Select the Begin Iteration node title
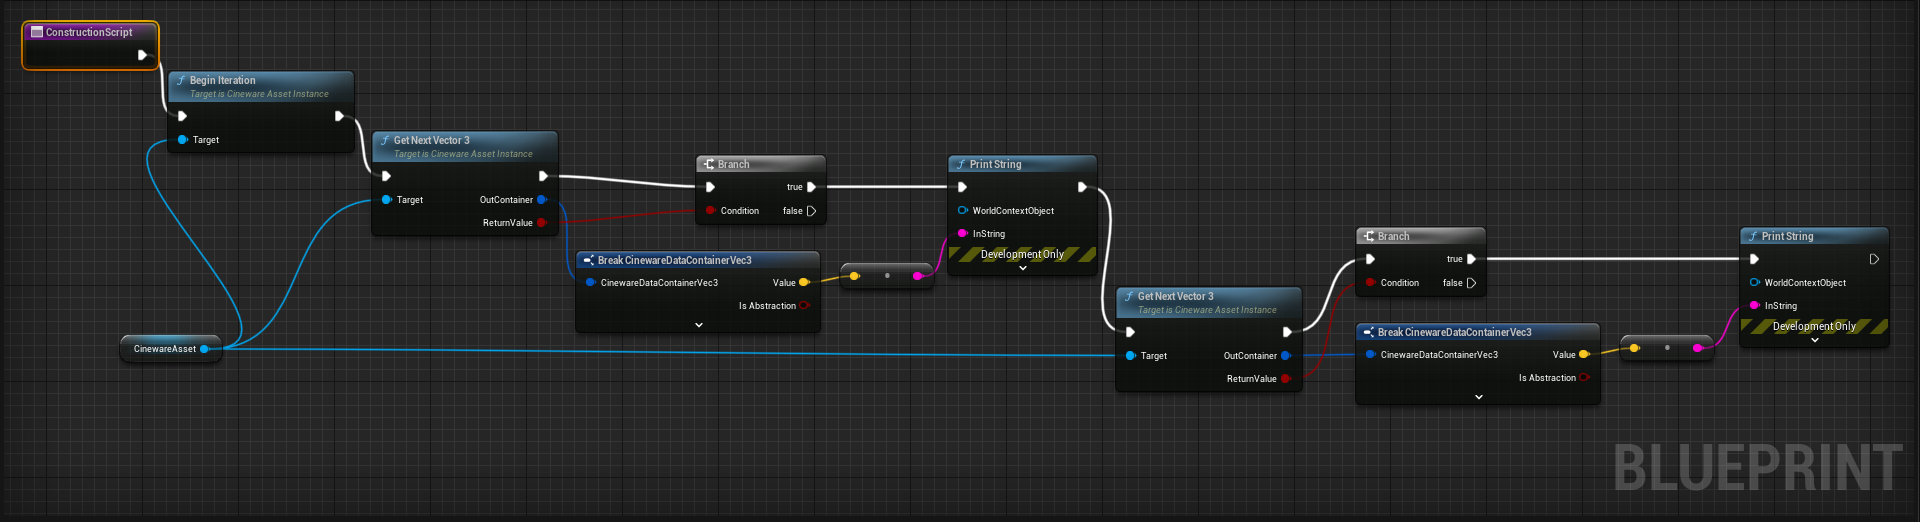Viewport: 1920px width, 522px height. click(x=222, y=80)
